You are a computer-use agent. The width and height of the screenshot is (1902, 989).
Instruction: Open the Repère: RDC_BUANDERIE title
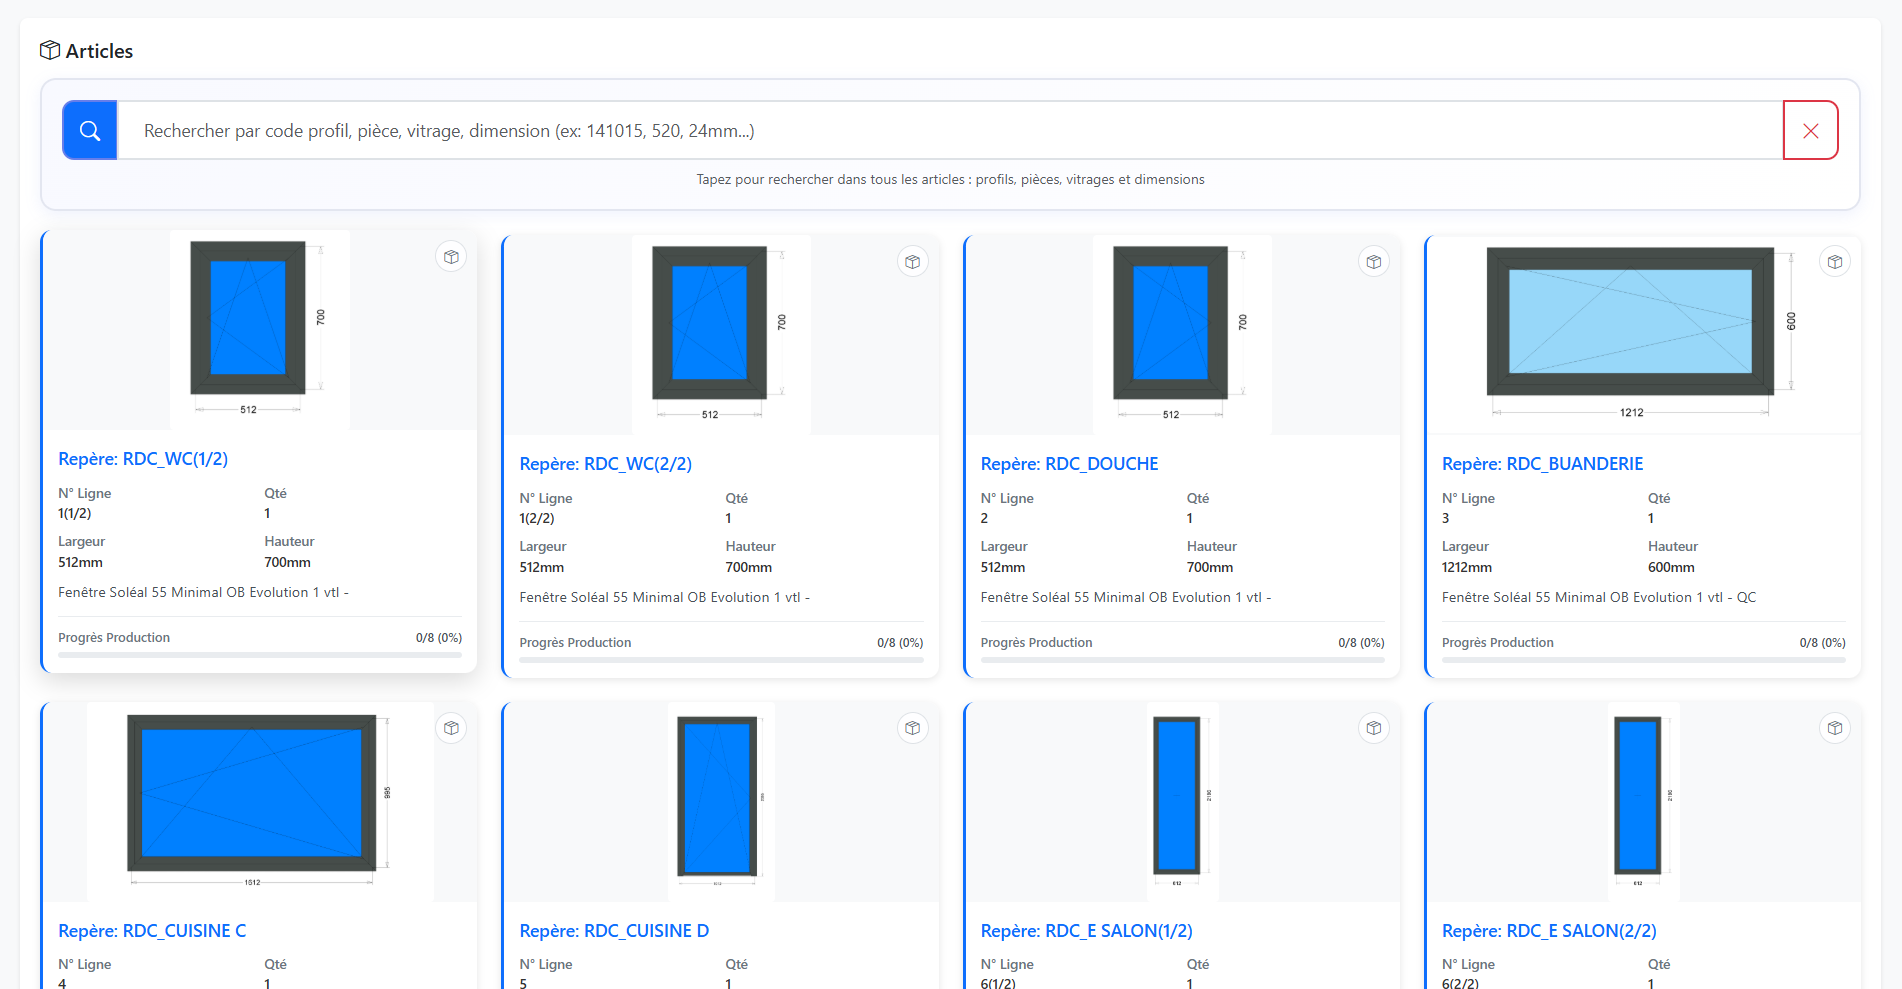[1542, 464]
